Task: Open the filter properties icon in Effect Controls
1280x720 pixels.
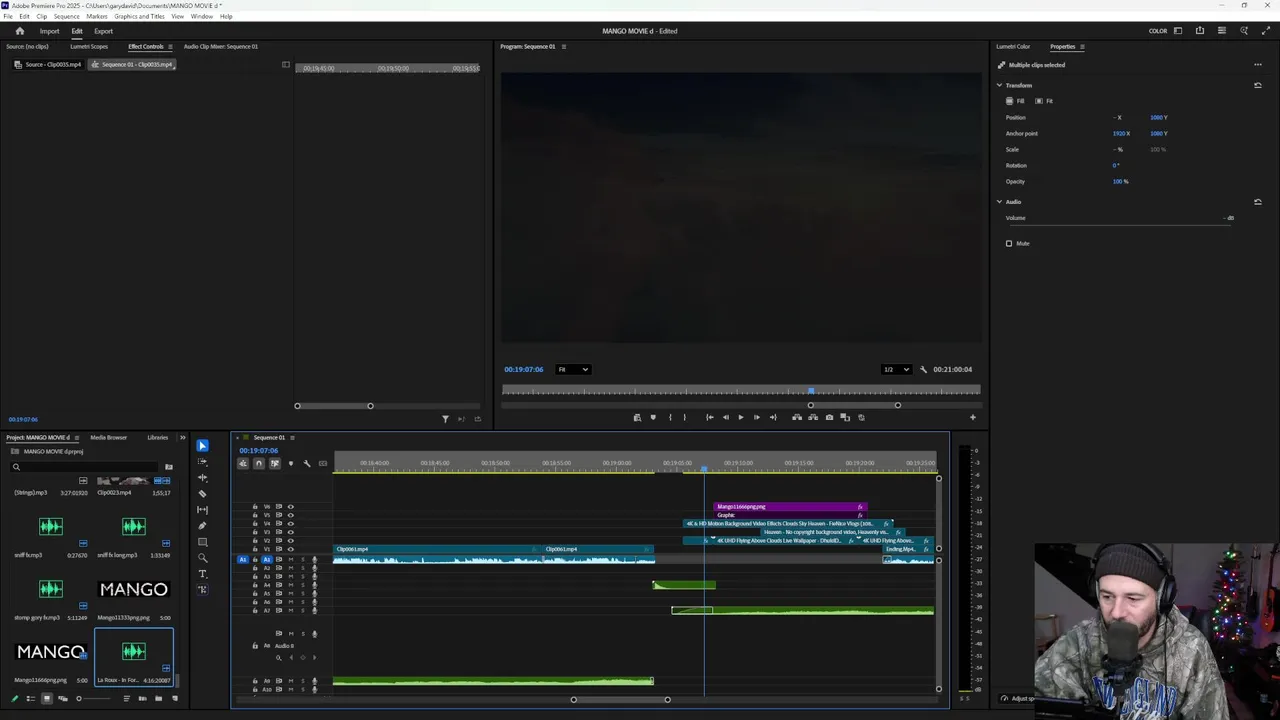Action: coord(445,419)
